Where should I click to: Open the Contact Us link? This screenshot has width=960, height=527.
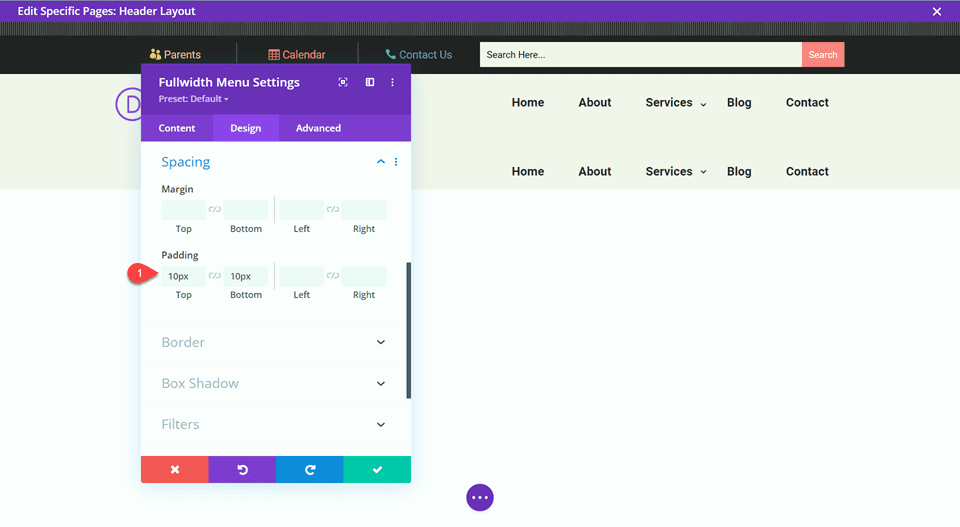[x=426, y=54]
